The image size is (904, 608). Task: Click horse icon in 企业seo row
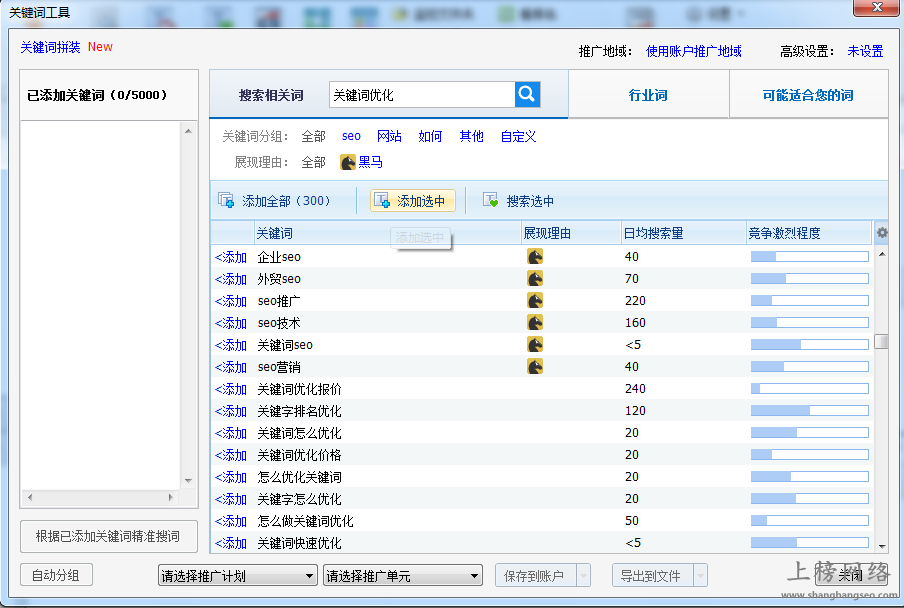pos(535,257)
